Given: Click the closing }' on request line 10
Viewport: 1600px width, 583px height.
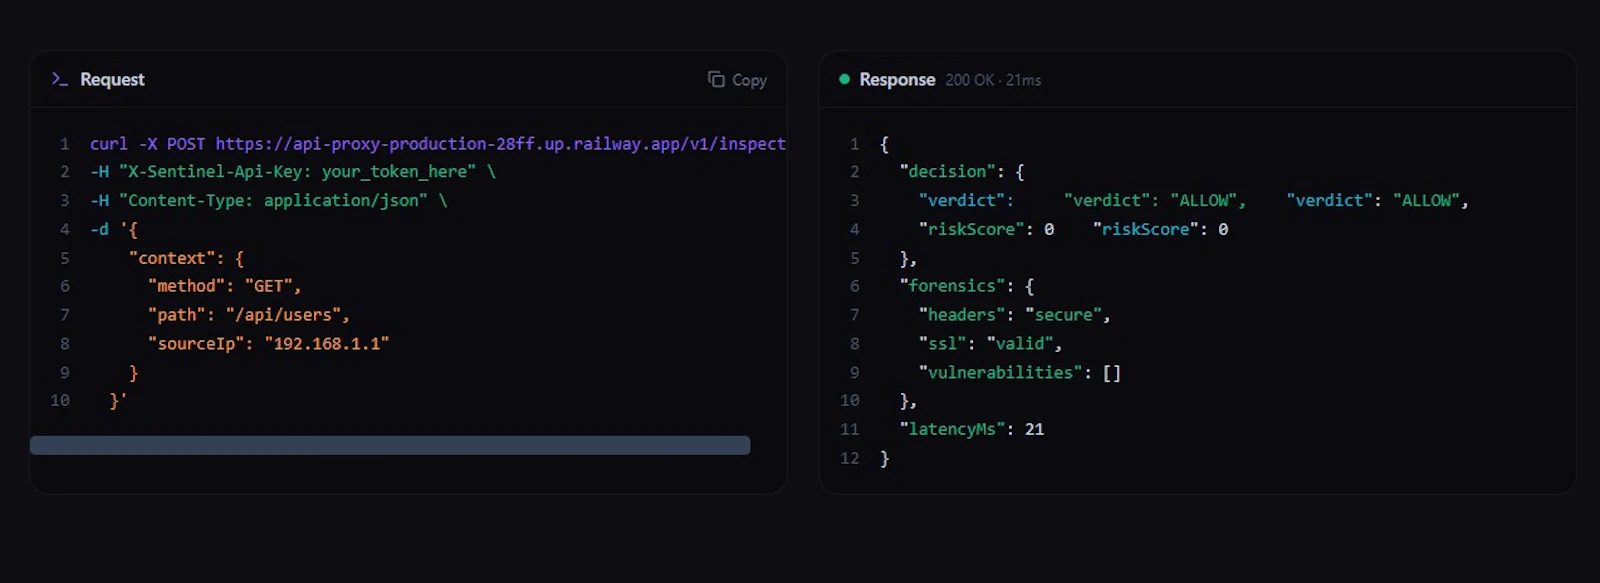Looking at the screenshot, I should (118, 401).
